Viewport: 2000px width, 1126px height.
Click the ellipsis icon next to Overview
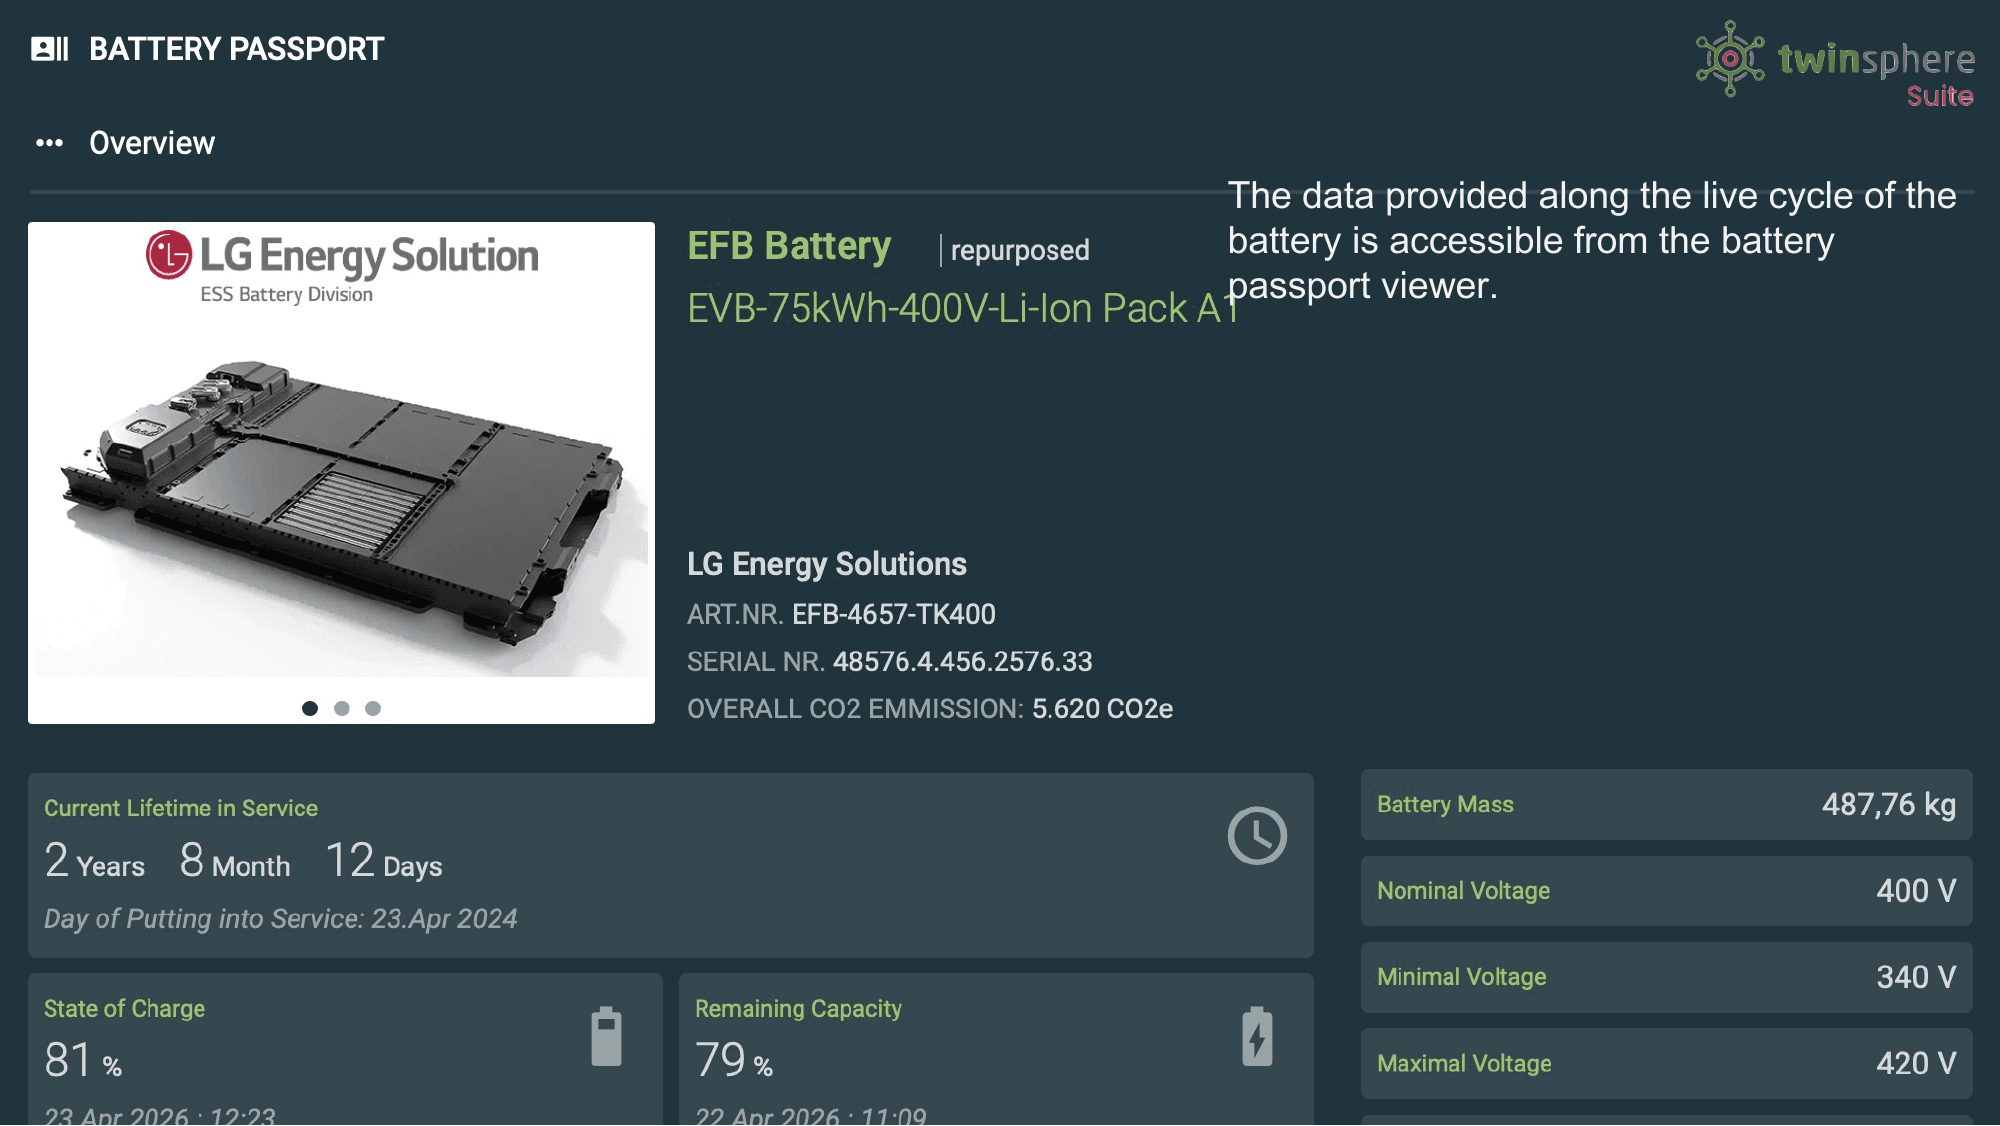tap(47, 142)
